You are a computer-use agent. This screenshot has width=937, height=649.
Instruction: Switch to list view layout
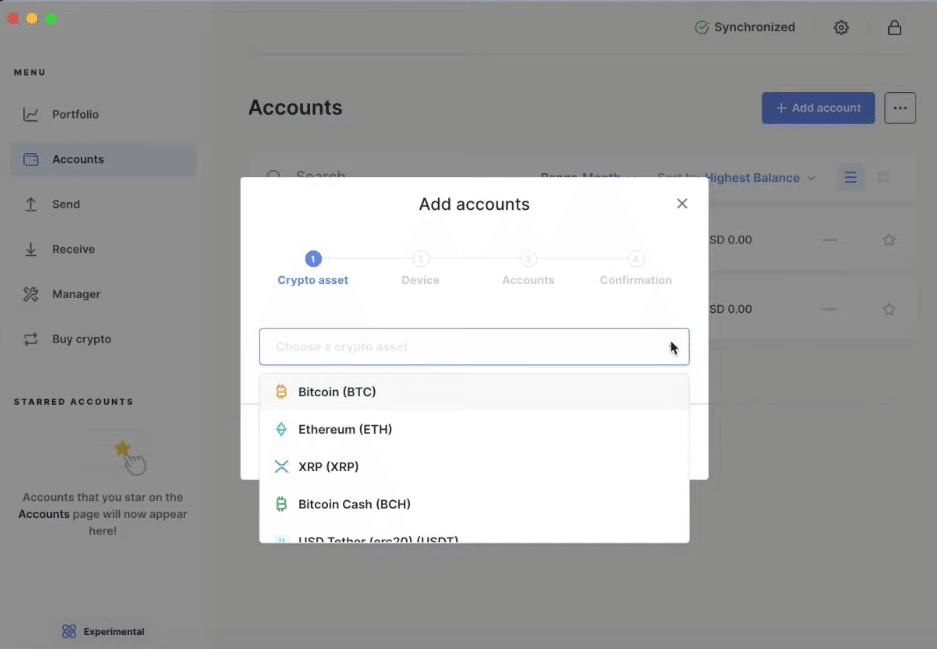tap(850, 177)
